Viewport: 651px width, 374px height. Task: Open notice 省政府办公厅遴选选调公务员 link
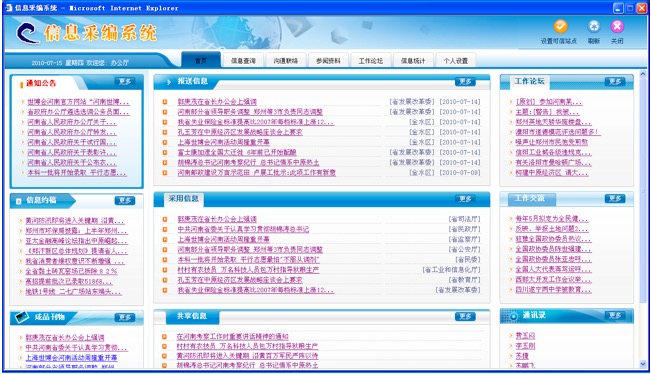[78, 112]
